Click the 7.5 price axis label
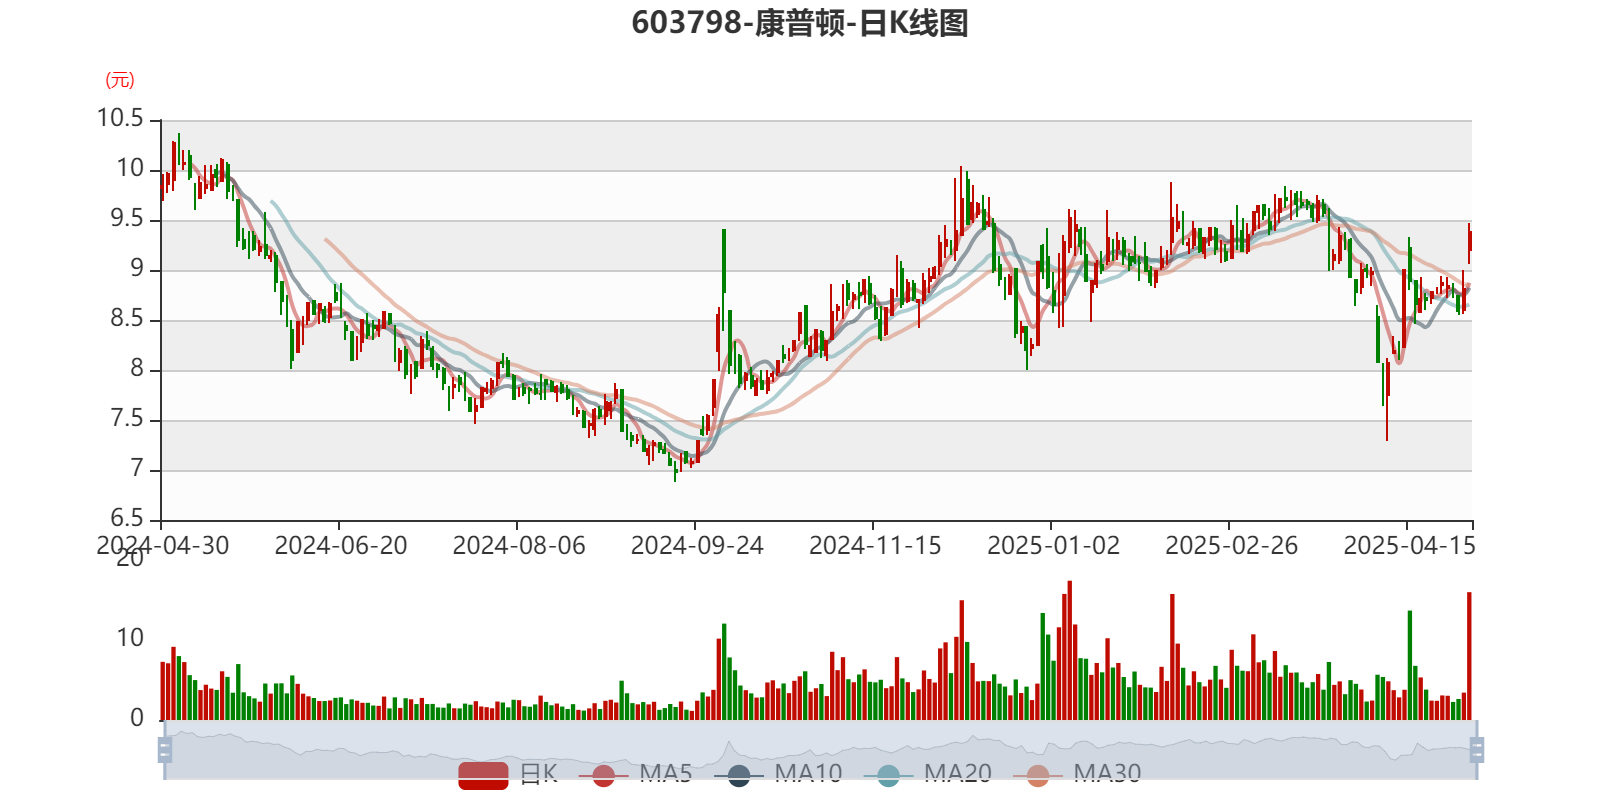 tap(127, 419)
